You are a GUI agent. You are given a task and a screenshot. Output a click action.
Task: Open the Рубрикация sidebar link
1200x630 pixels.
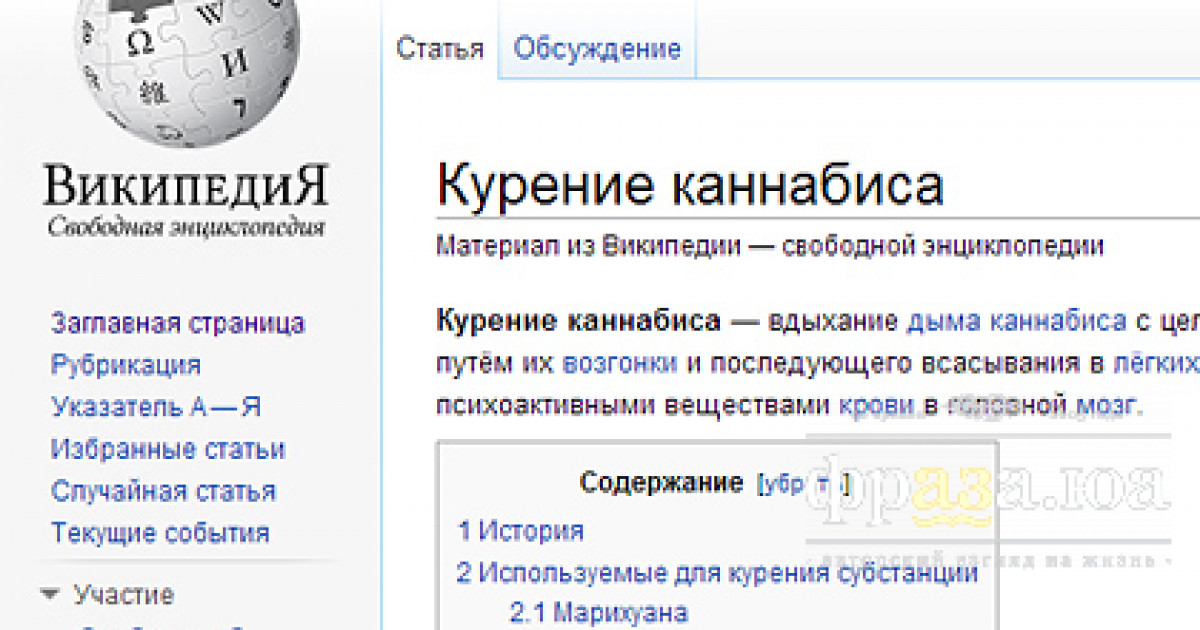click(x=126, y=365)
